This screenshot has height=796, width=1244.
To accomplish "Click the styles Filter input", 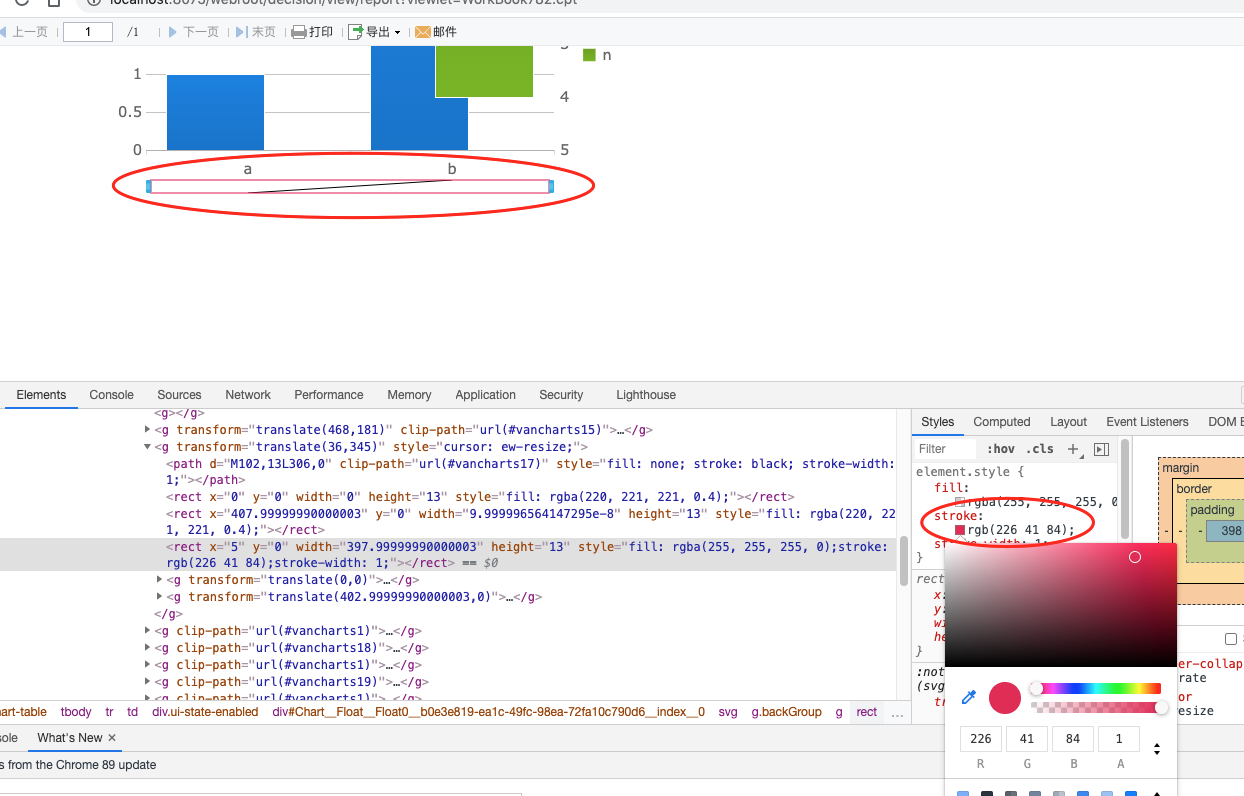I will [x=944, y=449].
